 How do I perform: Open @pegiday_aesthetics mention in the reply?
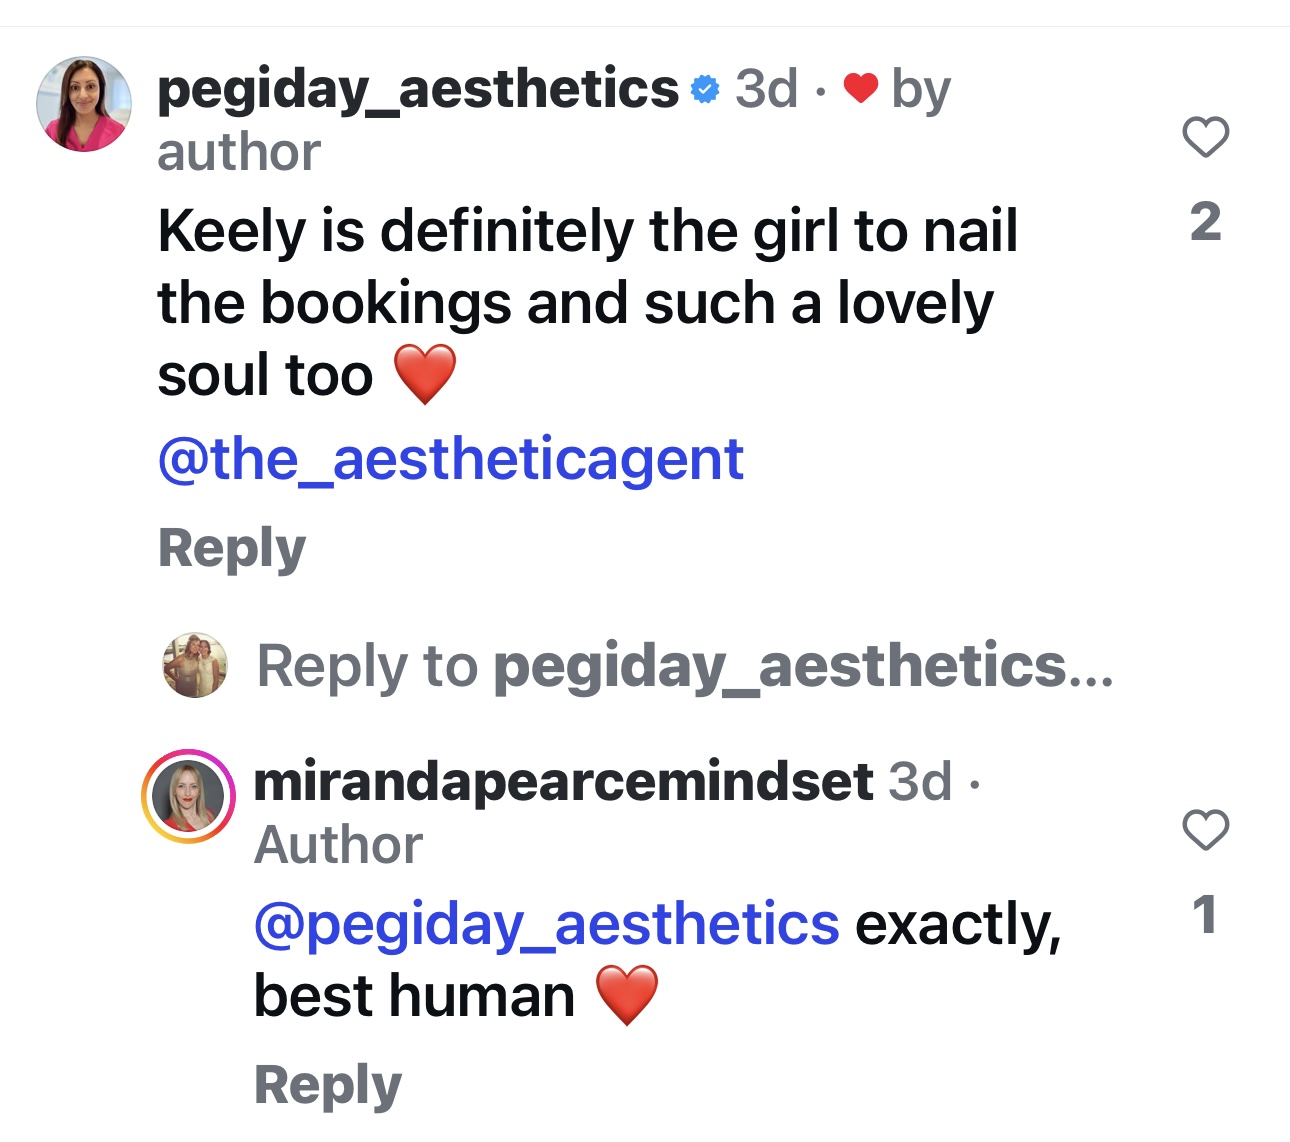pyautogui.click(x=546, y=923)
